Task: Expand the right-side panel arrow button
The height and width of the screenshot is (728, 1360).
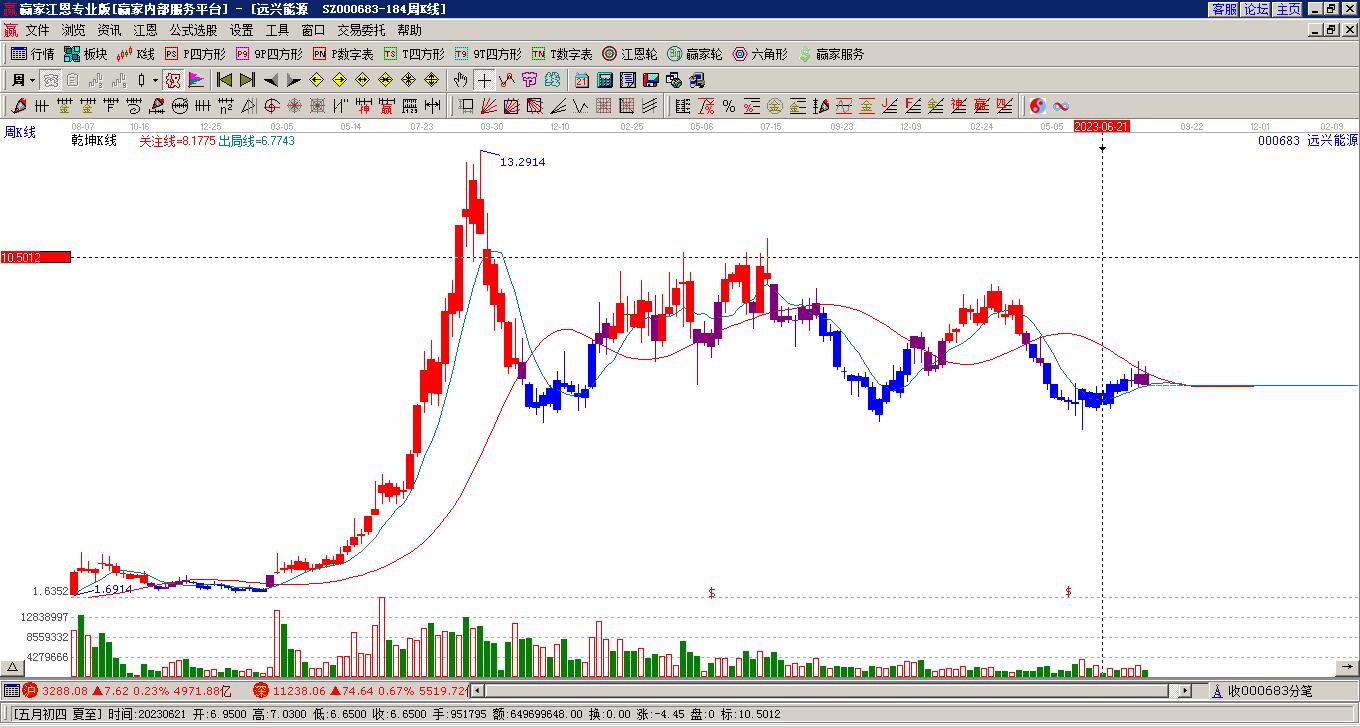Action: coord(1347,667)
